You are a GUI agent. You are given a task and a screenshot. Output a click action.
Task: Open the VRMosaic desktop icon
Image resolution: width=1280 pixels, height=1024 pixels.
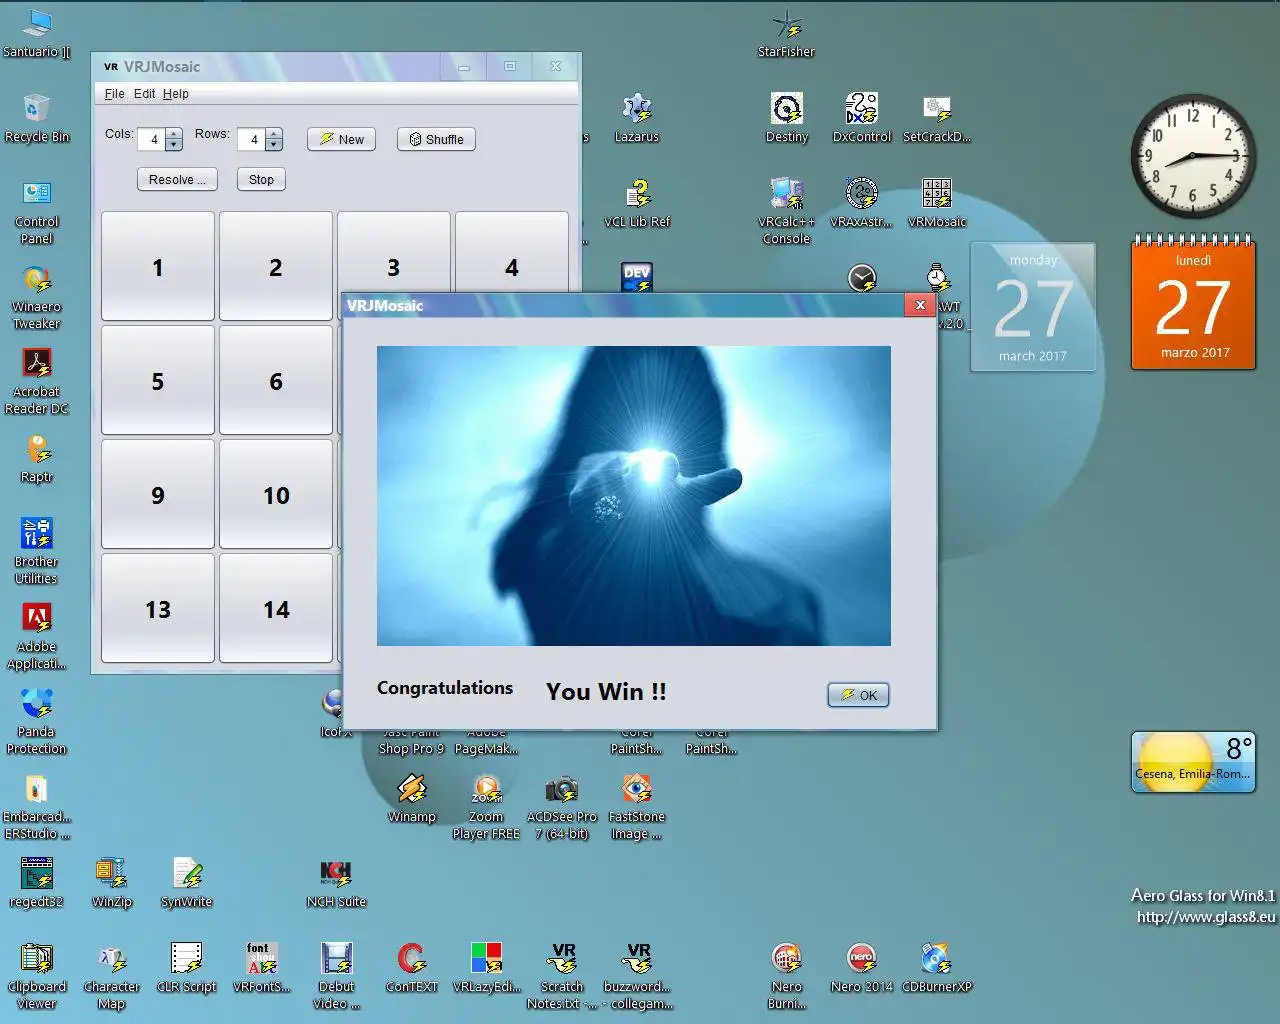937,203
